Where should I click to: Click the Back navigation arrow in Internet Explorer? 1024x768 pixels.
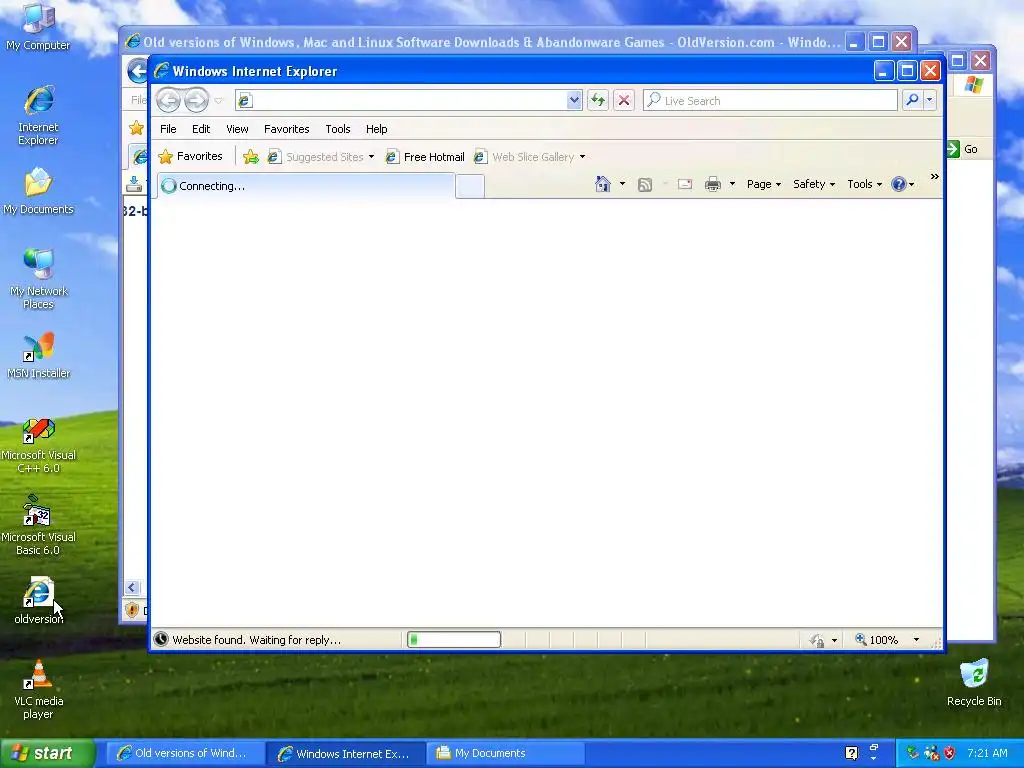pos(168,100)
